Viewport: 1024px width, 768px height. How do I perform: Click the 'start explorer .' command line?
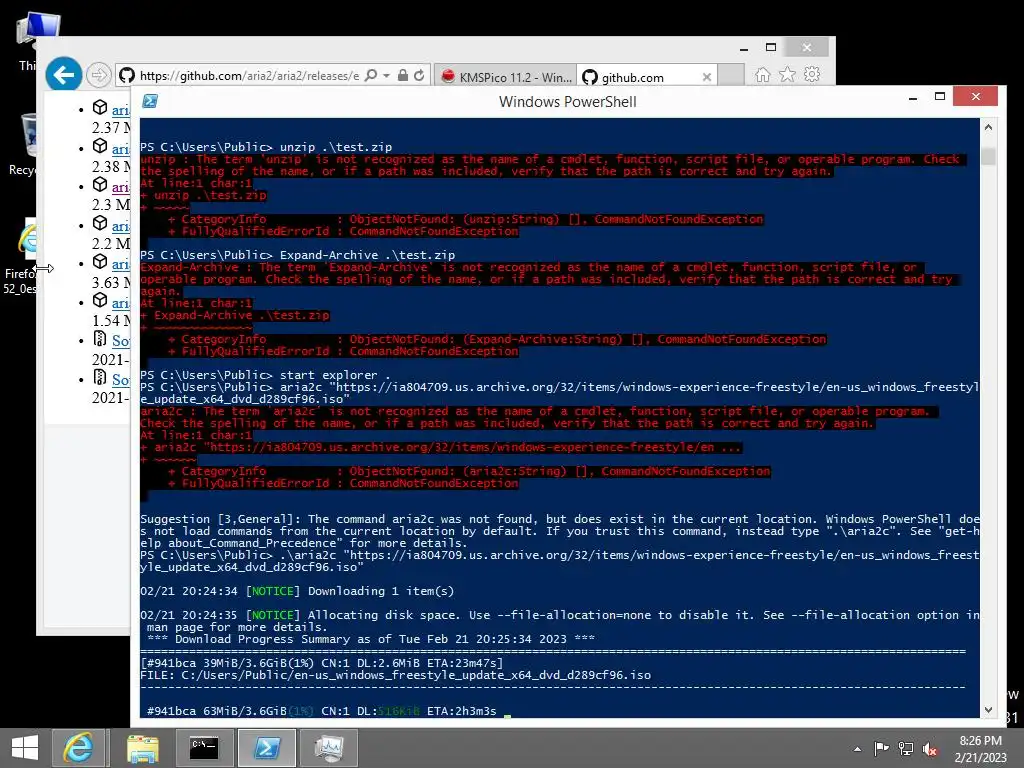click(x=265, y=375)
